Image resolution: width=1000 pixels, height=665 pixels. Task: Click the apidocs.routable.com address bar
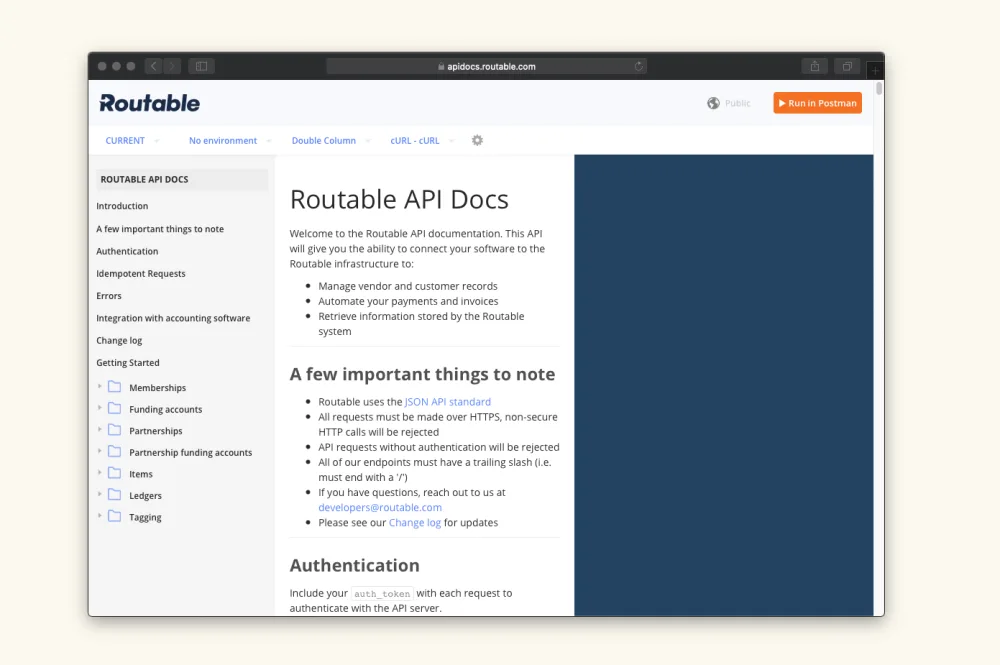(487, 66)
